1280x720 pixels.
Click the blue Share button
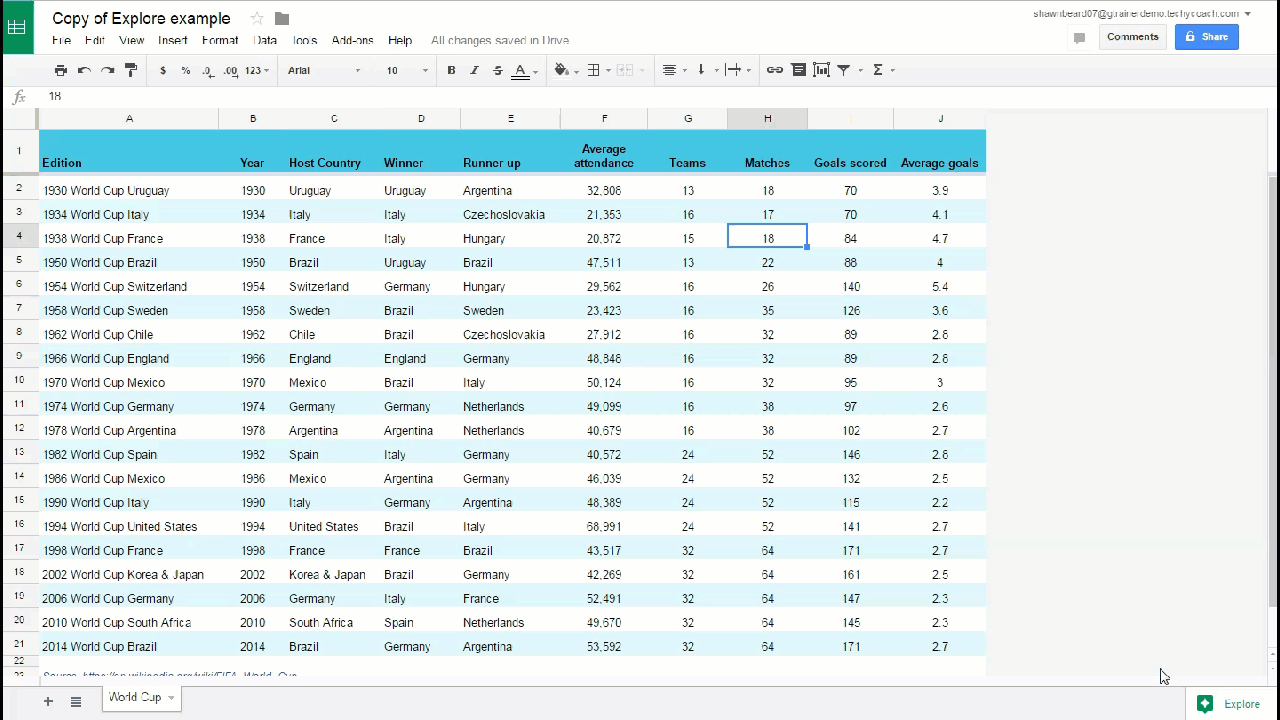[1206, 37]
